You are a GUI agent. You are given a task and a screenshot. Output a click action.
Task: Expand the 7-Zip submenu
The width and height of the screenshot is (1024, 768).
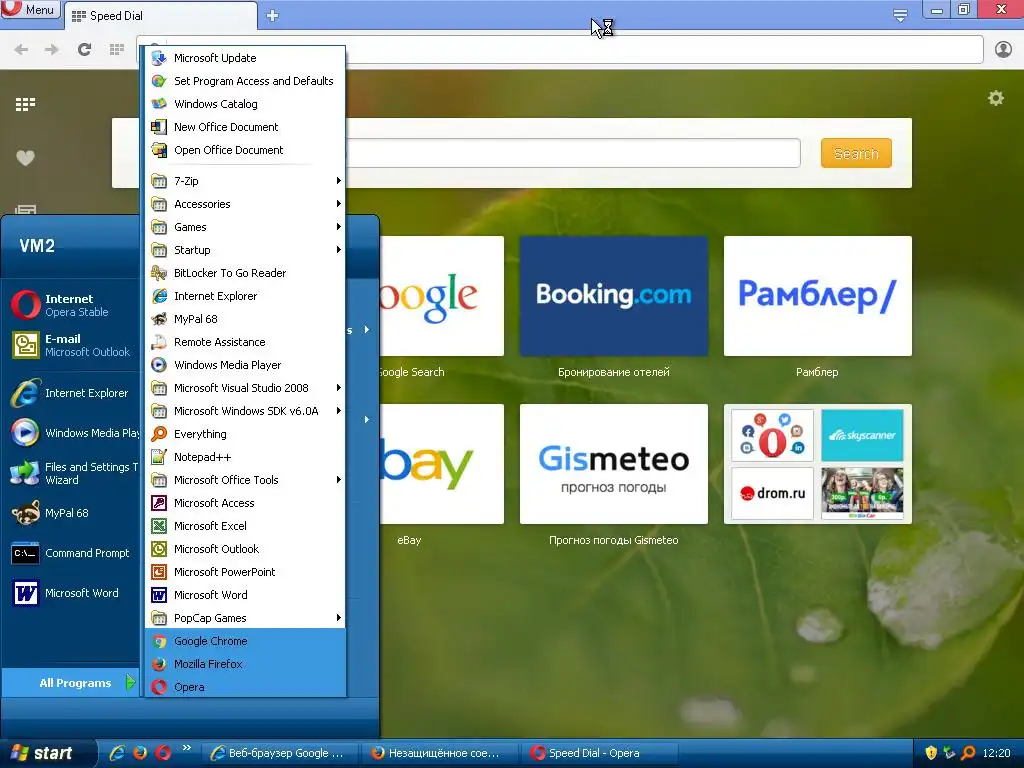[x=245, y=181]
